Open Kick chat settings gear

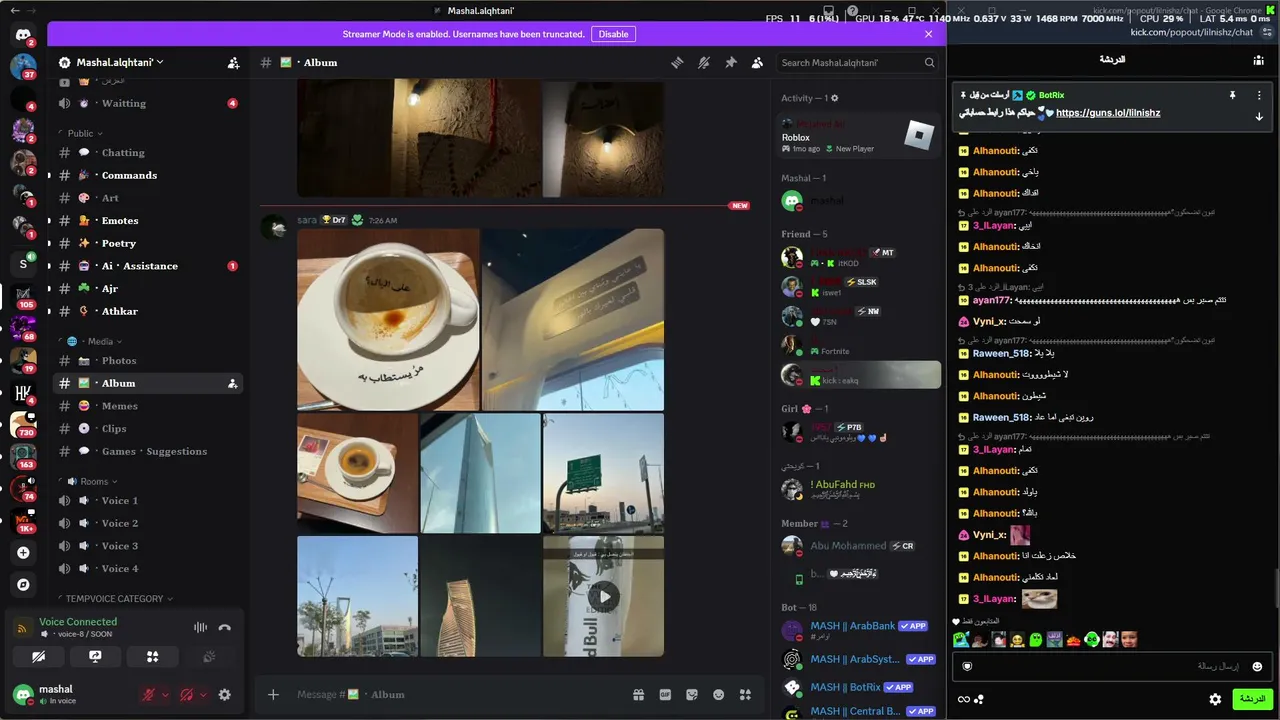click(1215, 699)
